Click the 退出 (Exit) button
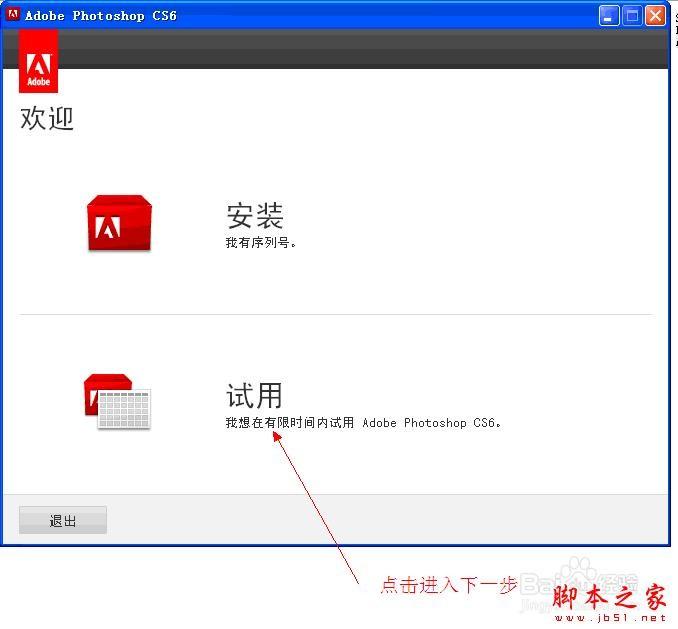The image size is (678, 629). [63, 520]
